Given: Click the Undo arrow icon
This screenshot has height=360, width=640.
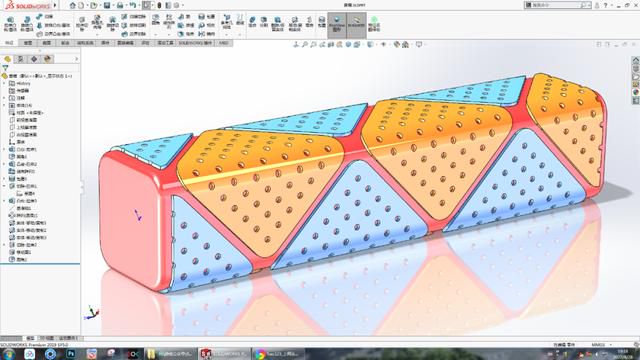Looking at the screenshot, I should (133, 5).
